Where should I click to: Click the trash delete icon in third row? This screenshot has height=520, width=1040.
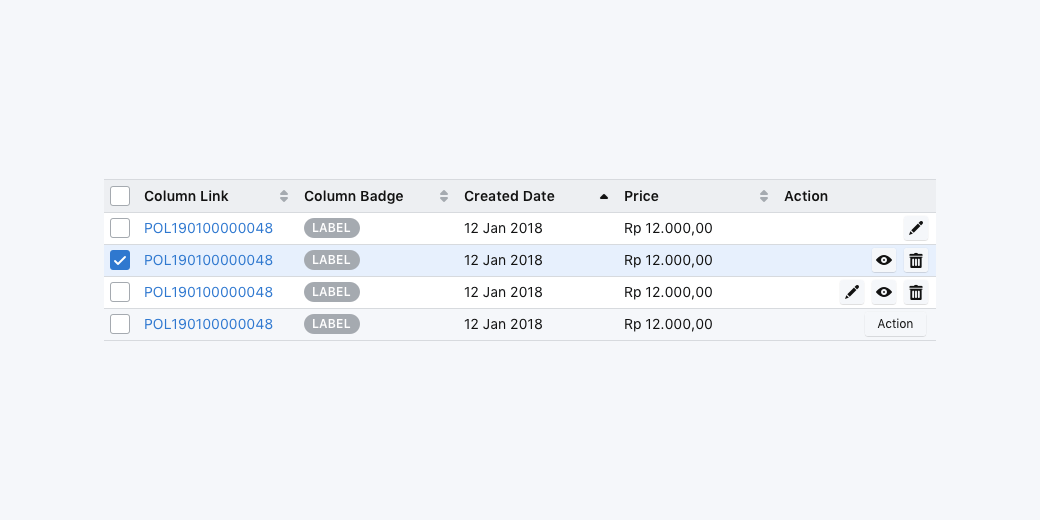[x=915, y=292]
